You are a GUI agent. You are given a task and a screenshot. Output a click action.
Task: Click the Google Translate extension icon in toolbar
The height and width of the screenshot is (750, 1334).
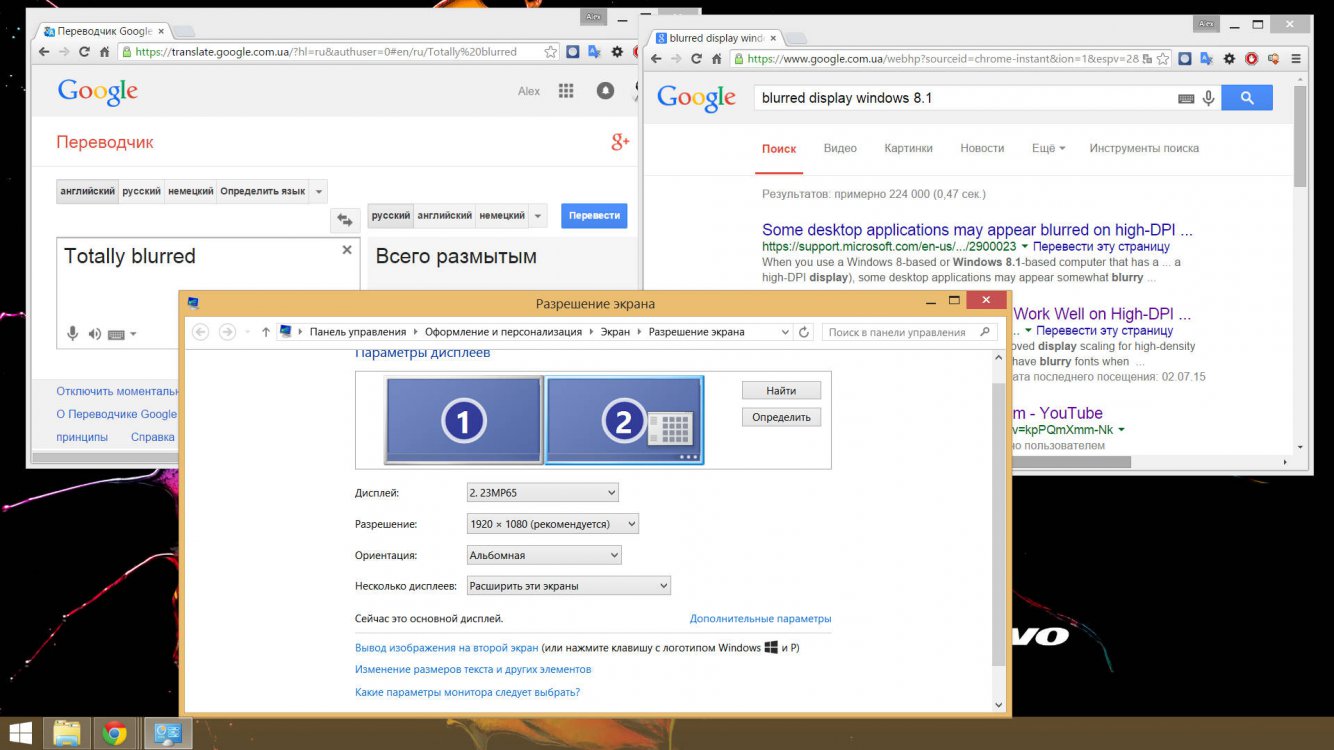pos(1206,58)
